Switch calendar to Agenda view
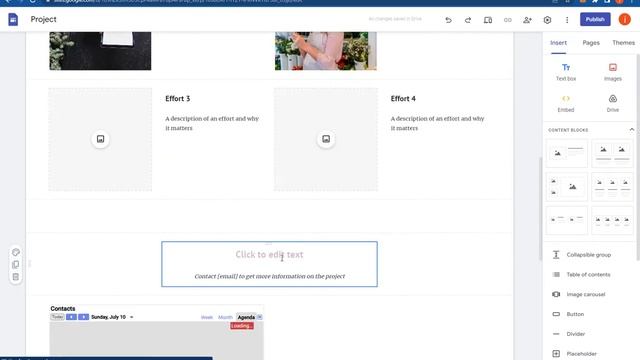 point(246,317)
